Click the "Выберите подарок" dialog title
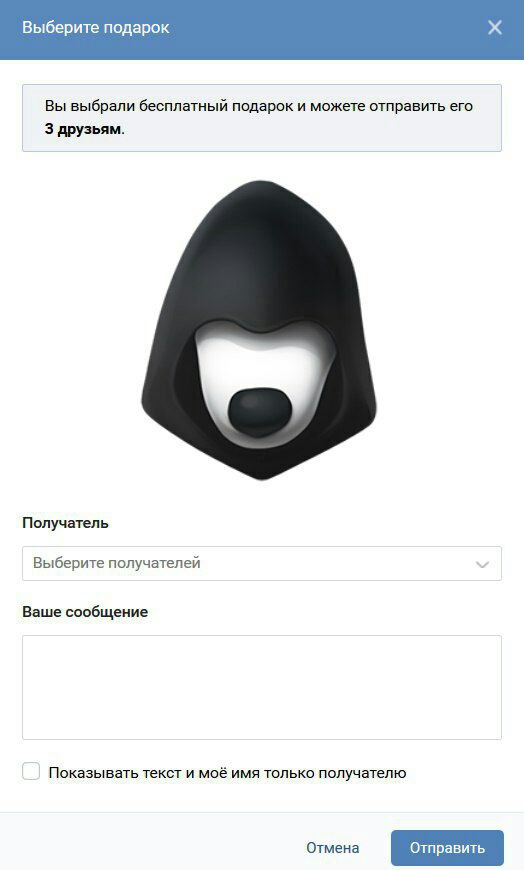Image resolution: width=524 pixels, height=870 pixels. pos(95,27)
